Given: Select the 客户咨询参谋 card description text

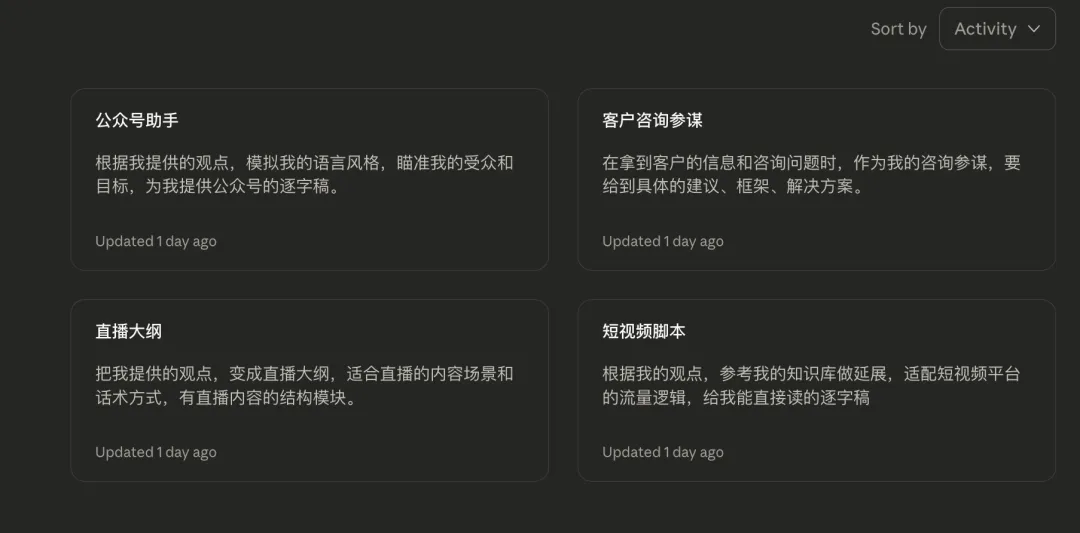Looking at the screenshot, I should pos(811,175).
